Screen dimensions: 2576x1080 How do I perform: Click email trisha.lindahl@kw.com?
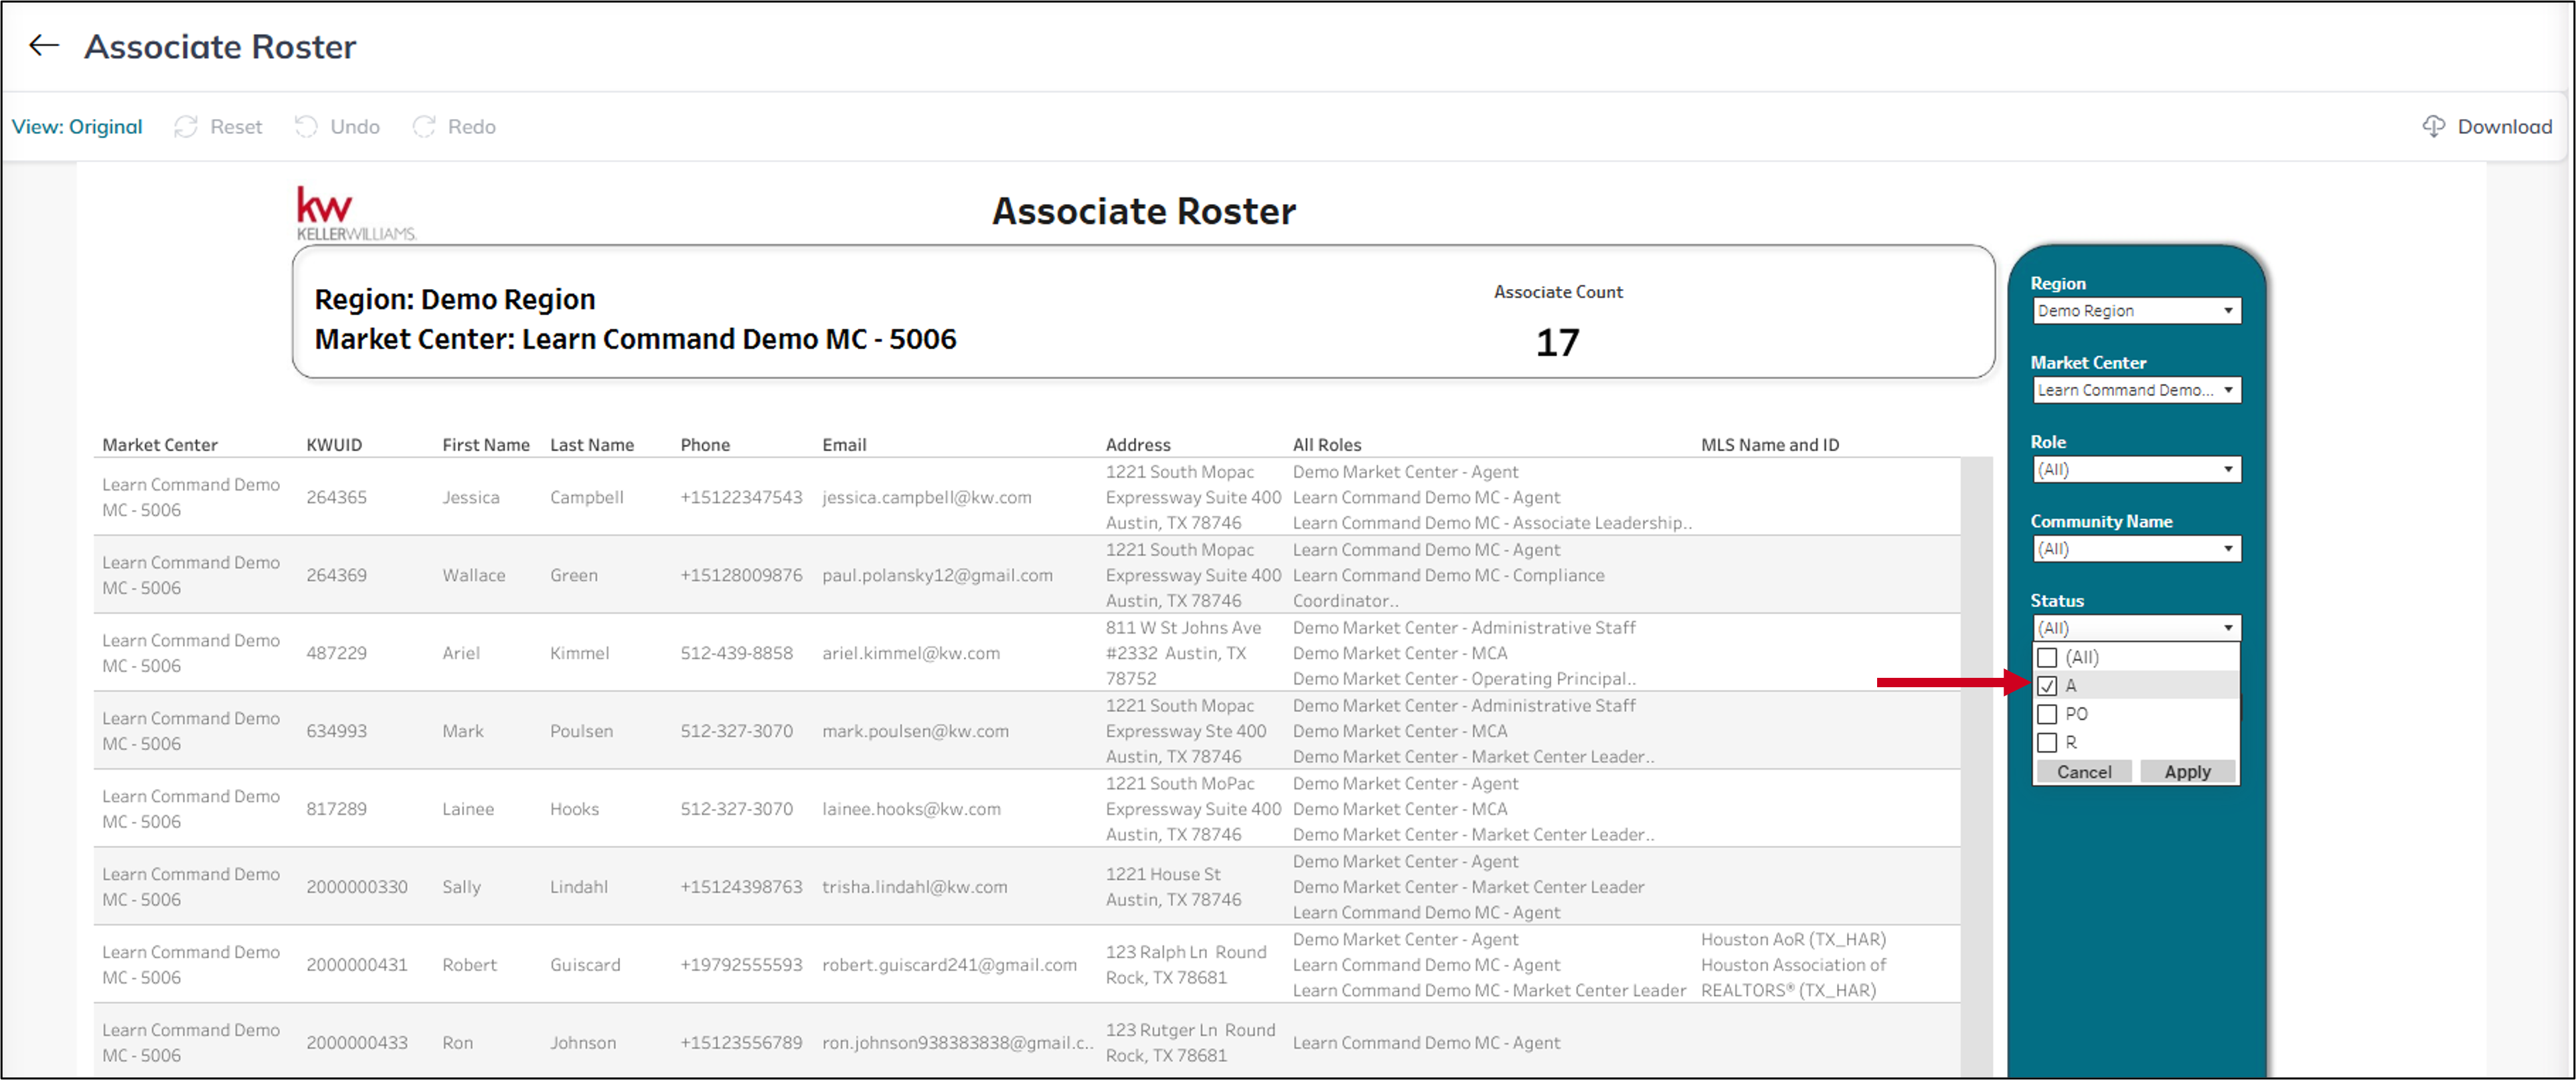[x=915, y=887]
